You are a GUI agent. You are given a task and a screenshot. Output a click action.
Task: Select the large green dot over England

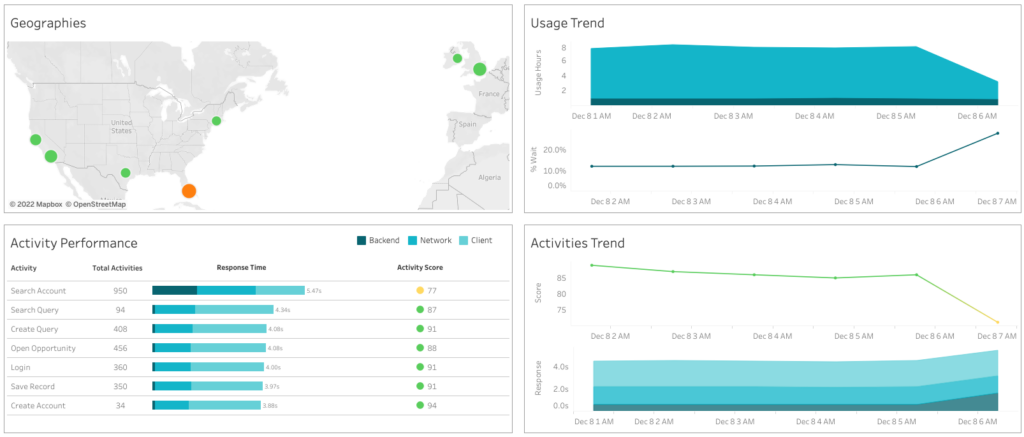point(480,69)
